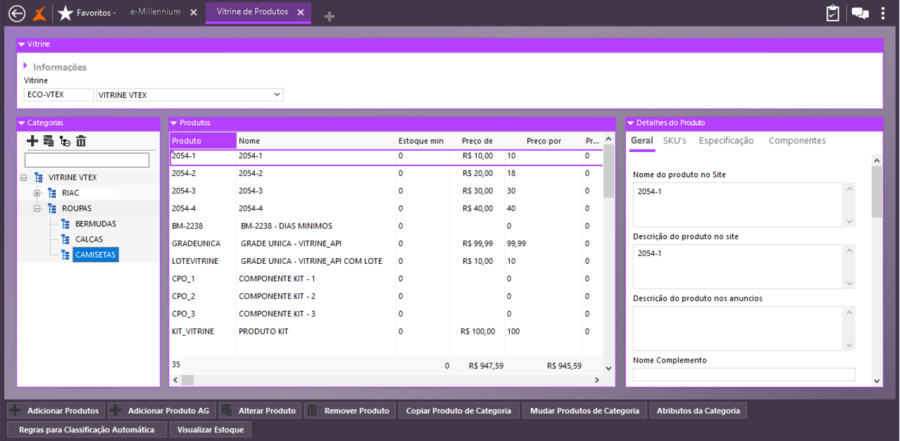The width and height of the screenshot is (900, 441).
Task: Click the back arrow icon
Action: (x=15, y=13)
